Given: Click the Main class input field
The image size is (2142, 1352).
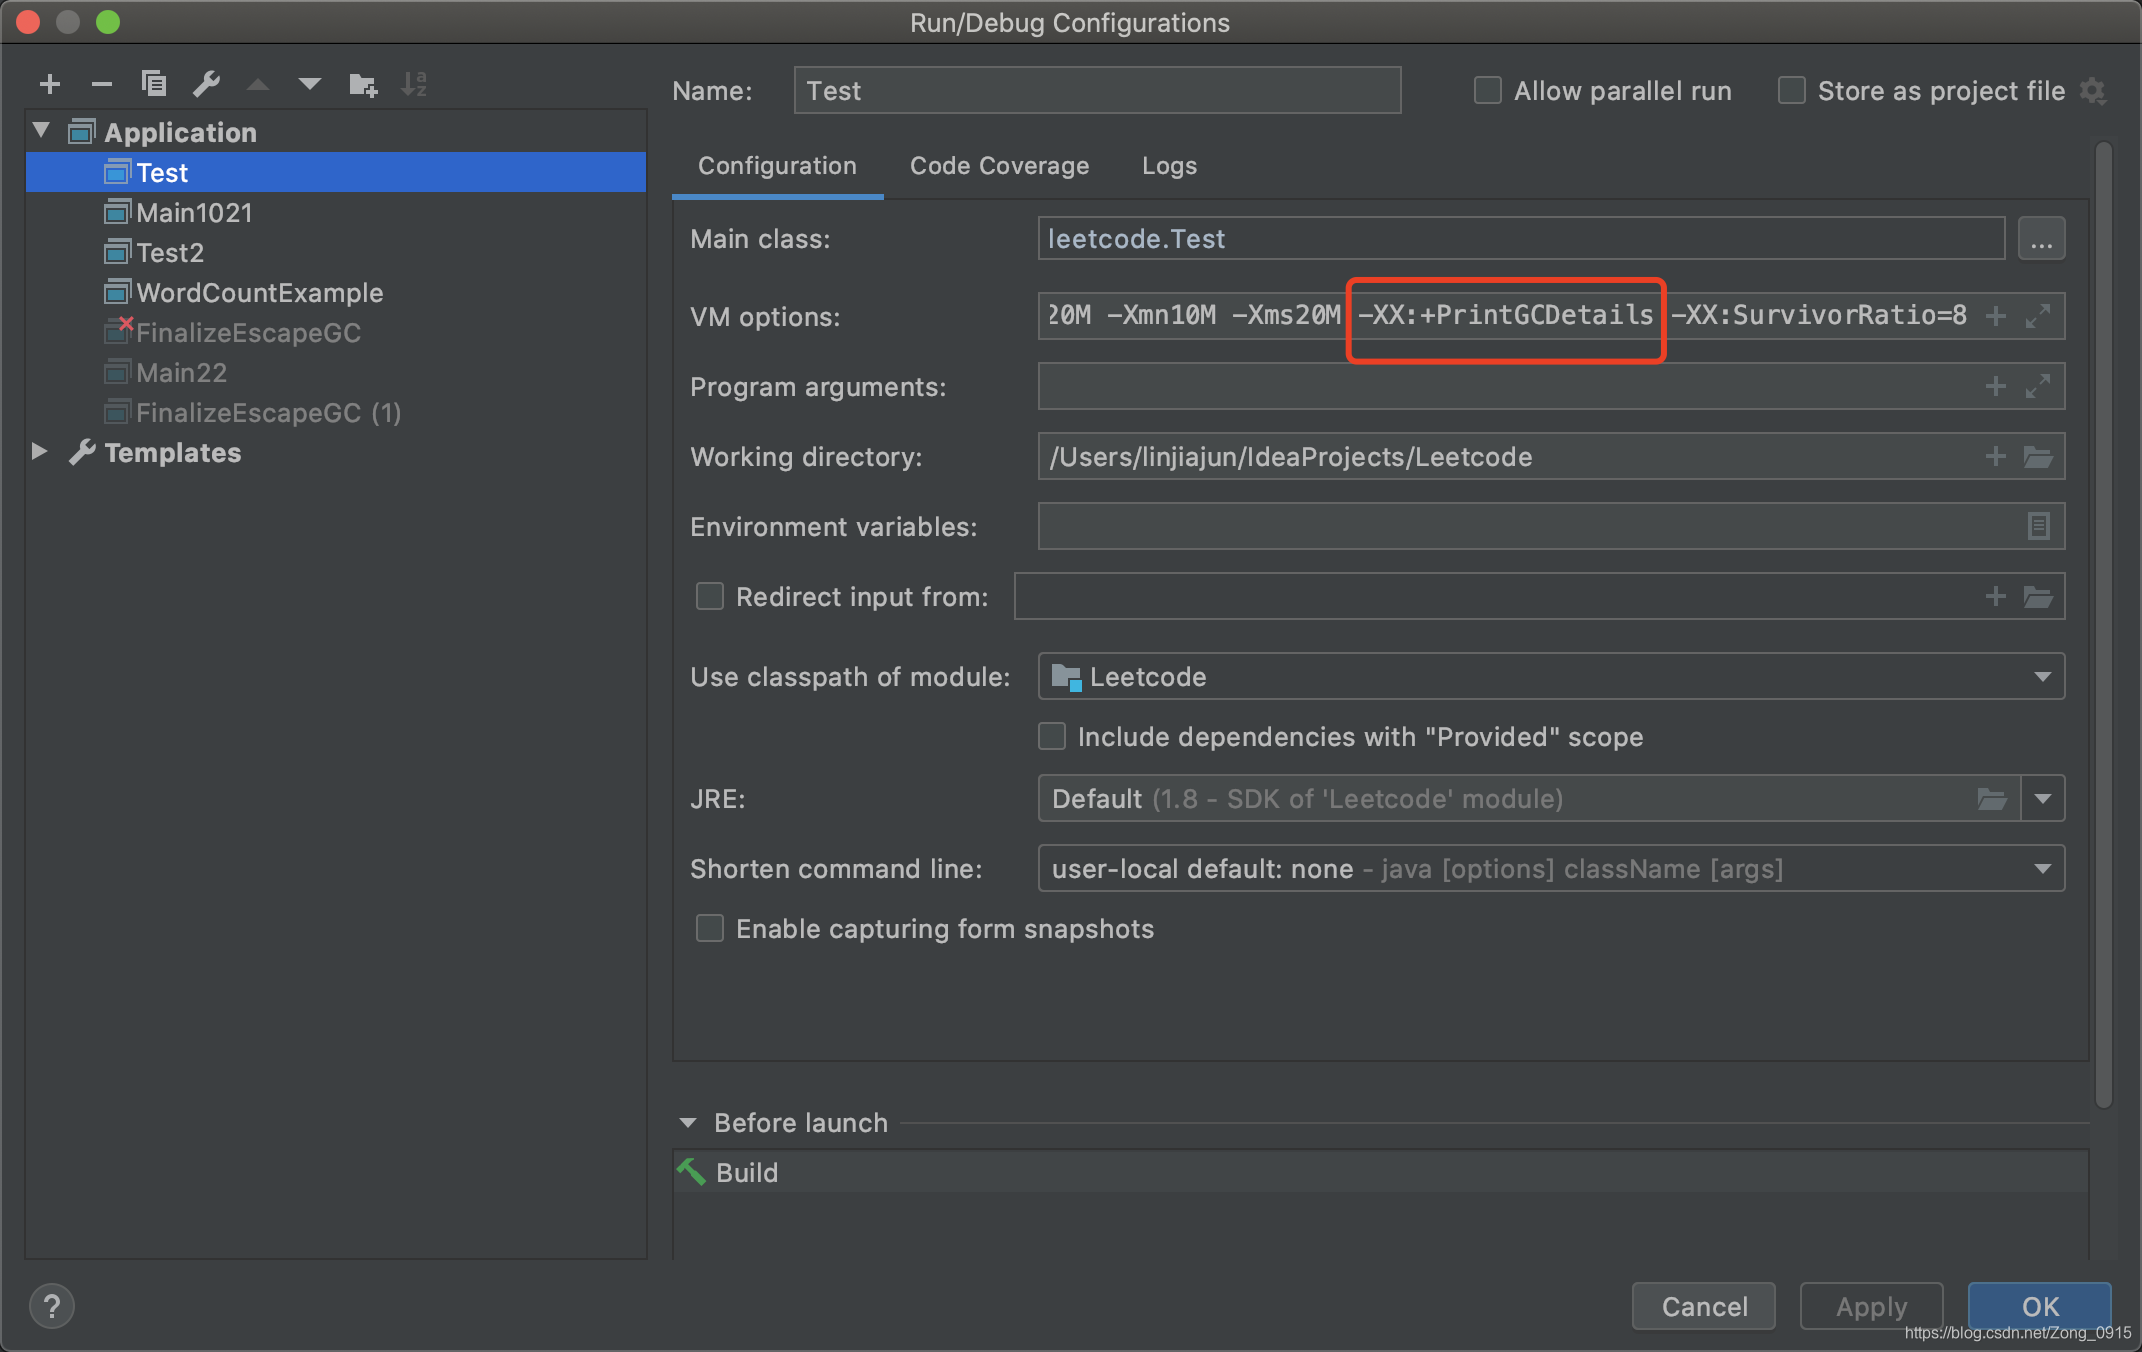Looking at the screenshot, I should [1521, 239].
